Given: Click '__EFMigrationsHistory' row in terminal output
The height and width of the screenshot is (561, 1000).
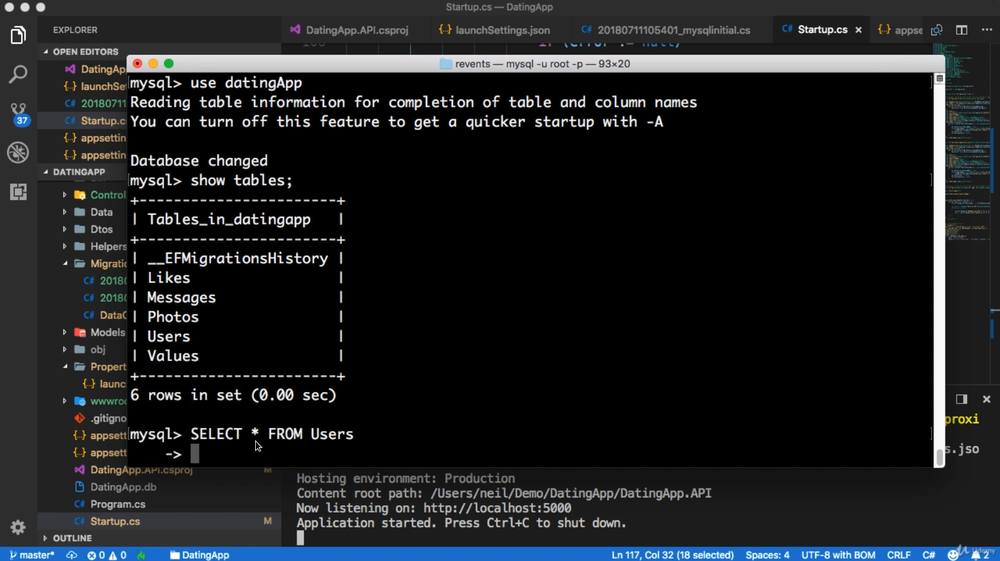Looking at the screenshot, I should (238, 259).
